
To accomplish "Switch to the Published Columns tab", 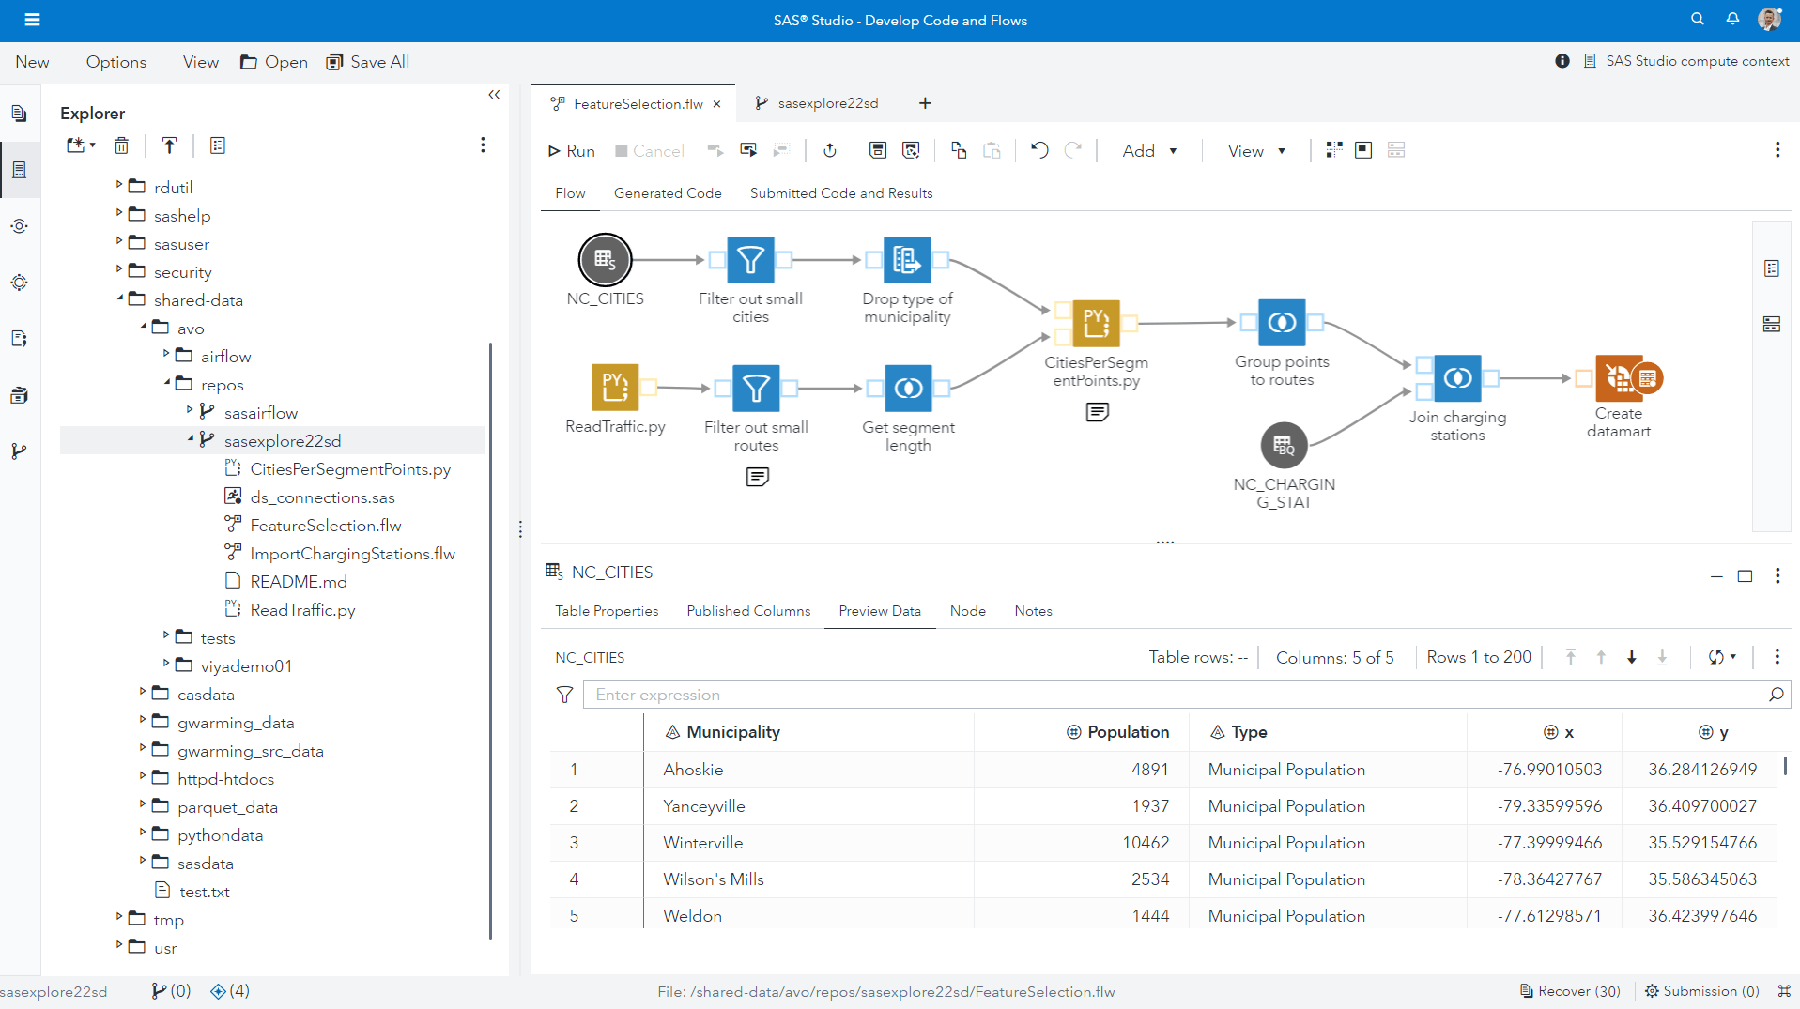I will pyautogui.click(x=748, y=611).
